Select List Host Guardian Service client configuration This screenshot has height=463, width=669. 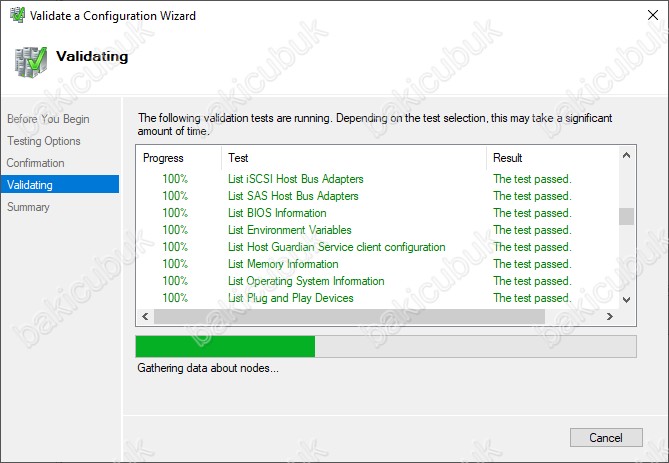(x=377, y=247)
